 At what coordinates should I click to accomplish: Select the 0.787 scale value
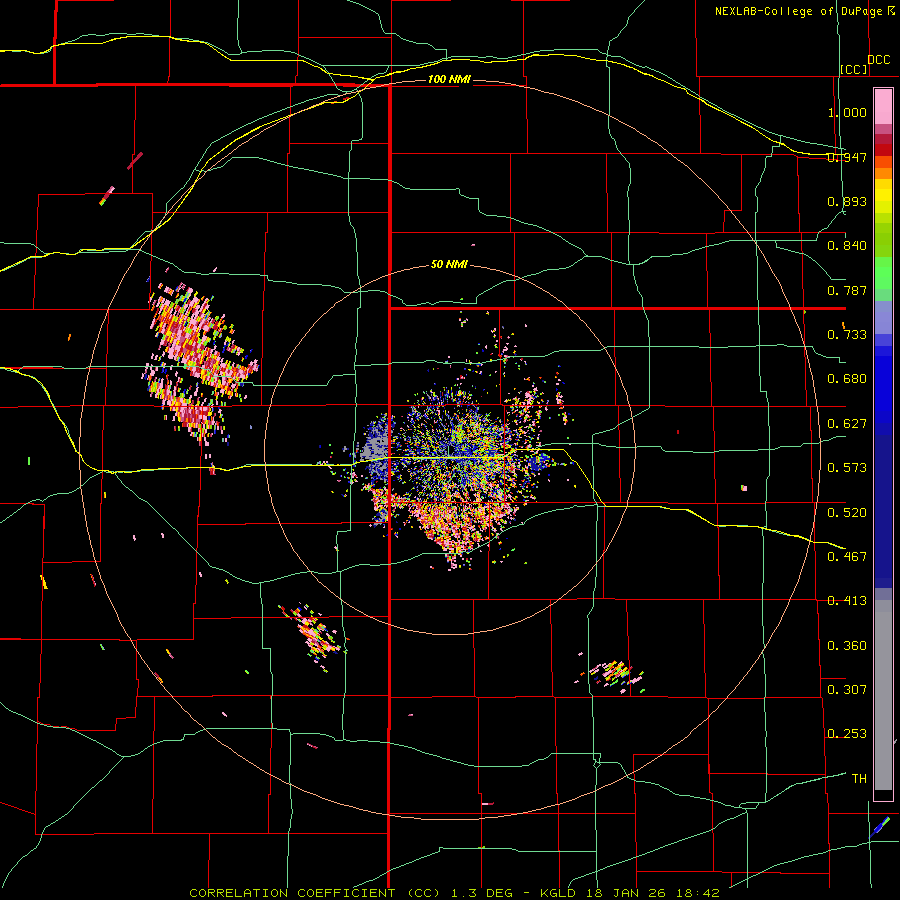847,290
